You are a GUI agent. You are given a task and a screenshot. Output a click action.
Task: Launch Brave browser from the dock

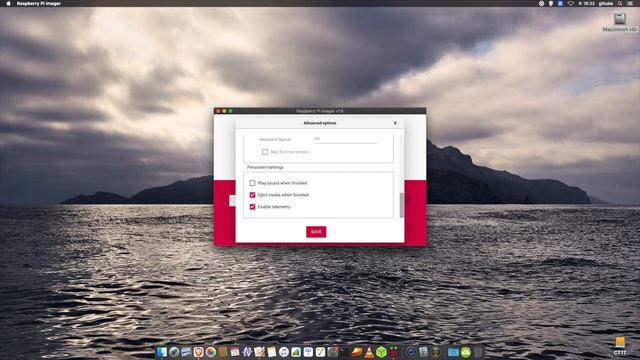(x=199, y=352)
